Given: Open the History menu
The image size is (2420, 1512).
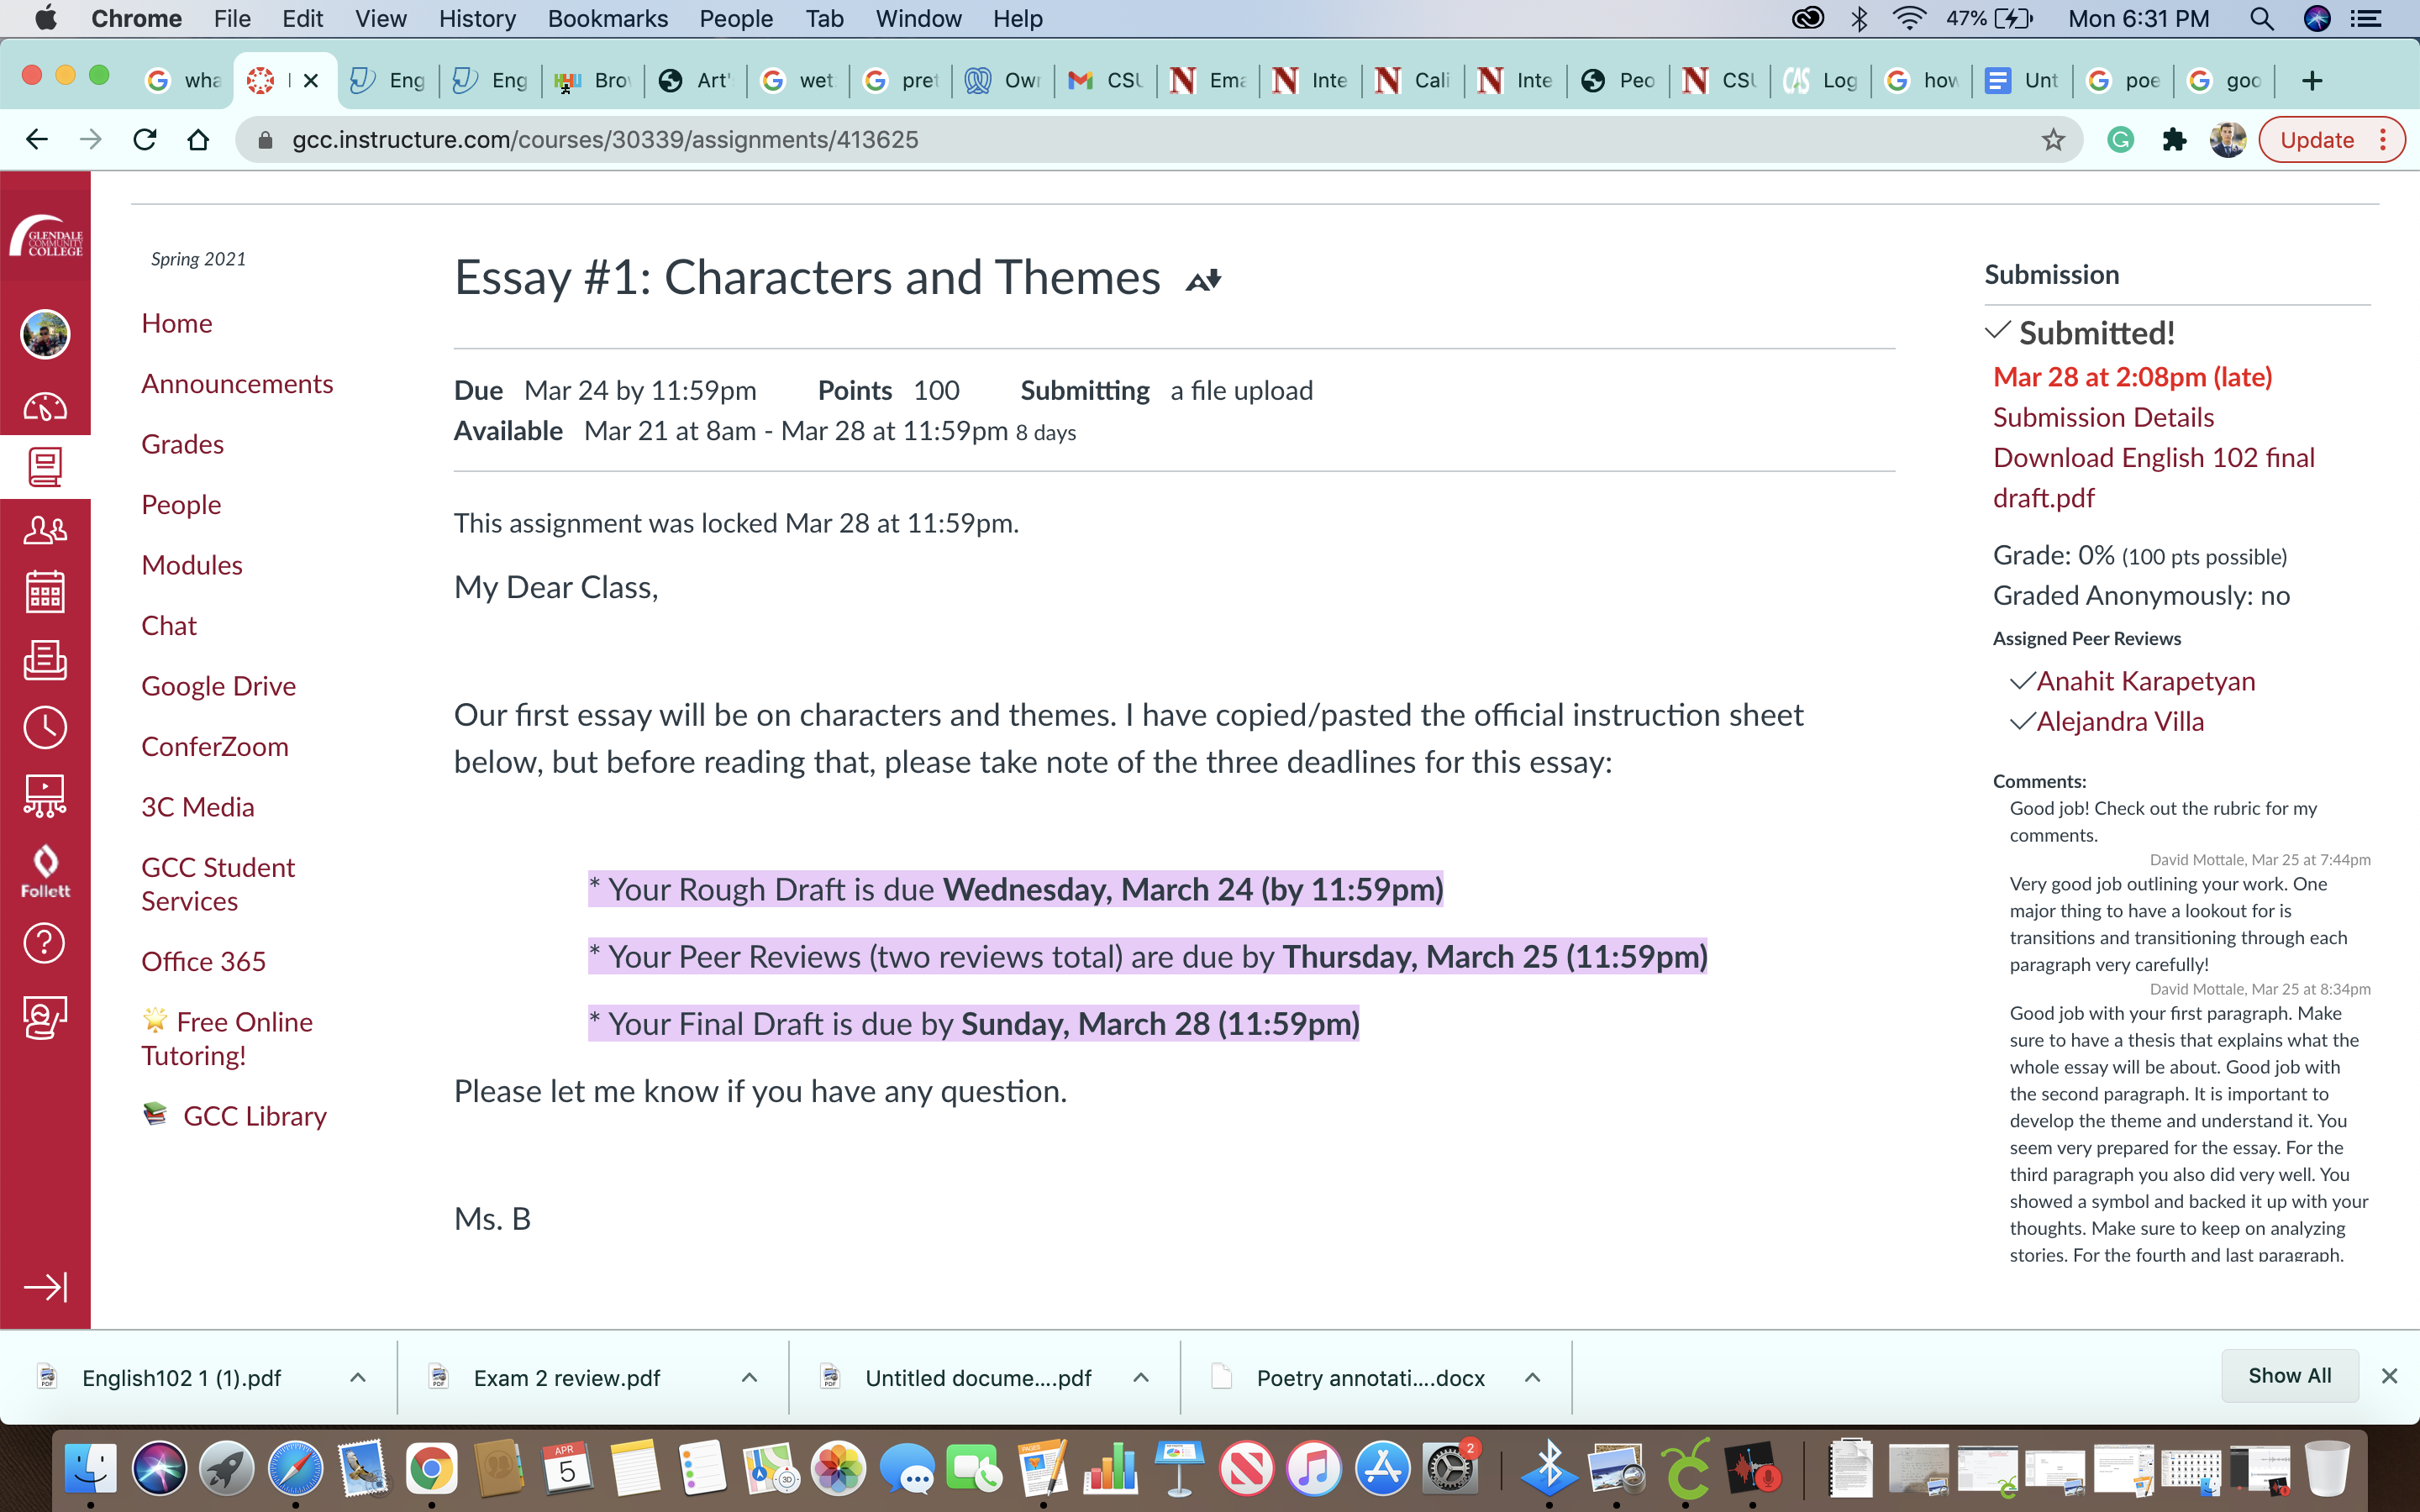Looking at the screenshot, I should click(x=477, y=19).
